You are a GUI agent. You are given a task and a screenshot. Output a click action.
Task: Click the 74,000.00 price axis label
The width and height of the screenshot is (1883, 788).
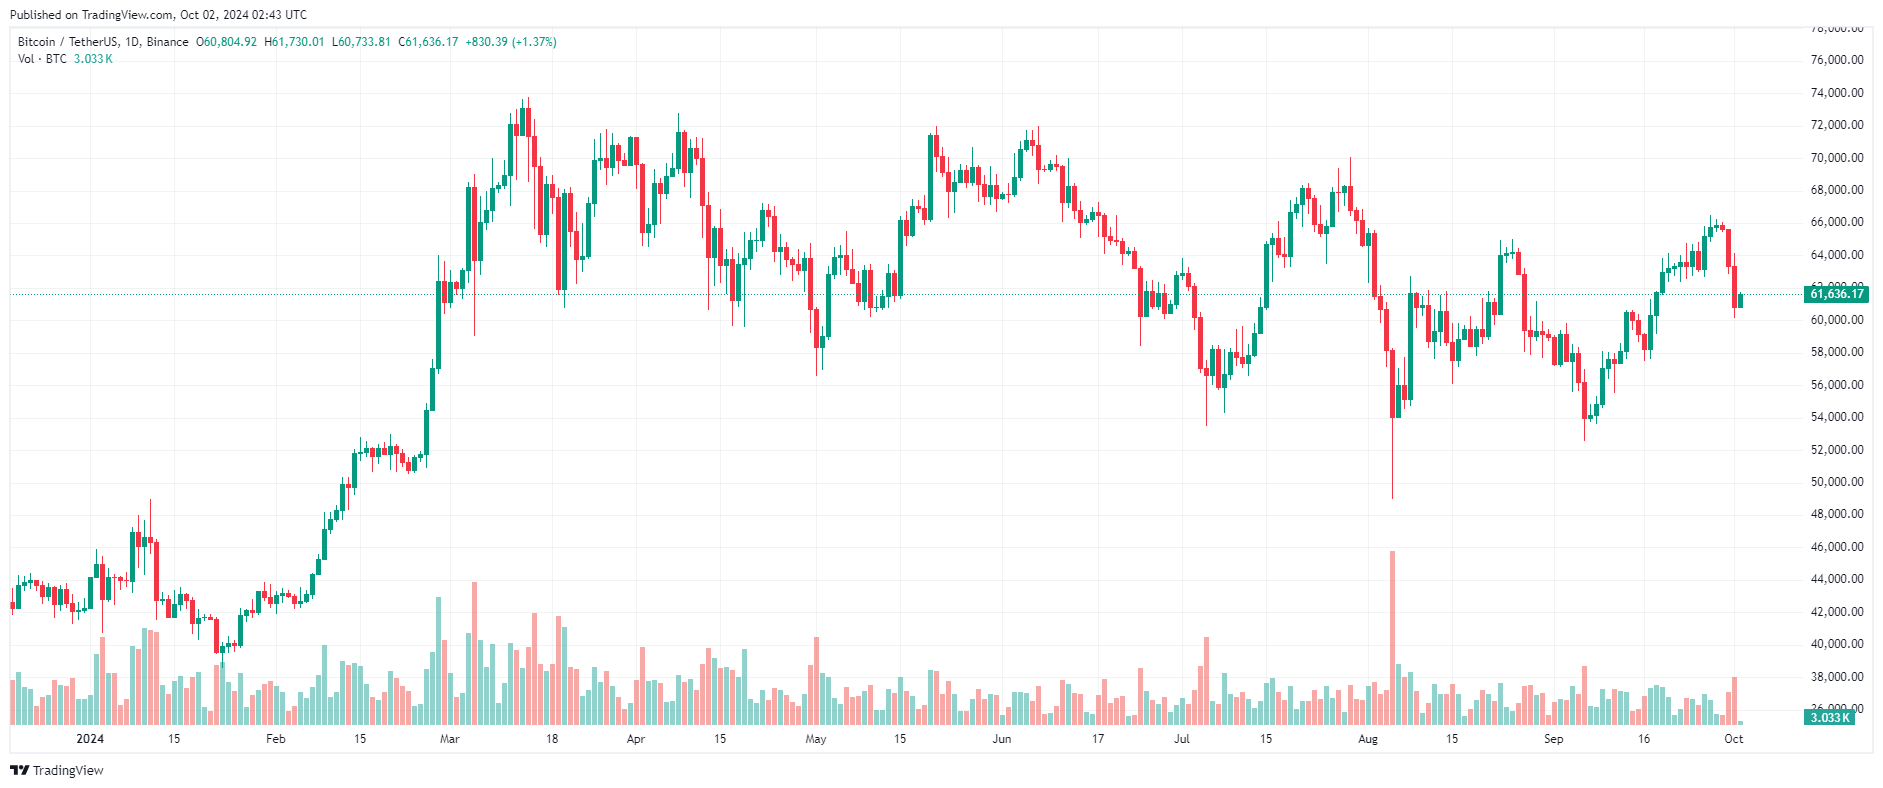coord(1837,93)
